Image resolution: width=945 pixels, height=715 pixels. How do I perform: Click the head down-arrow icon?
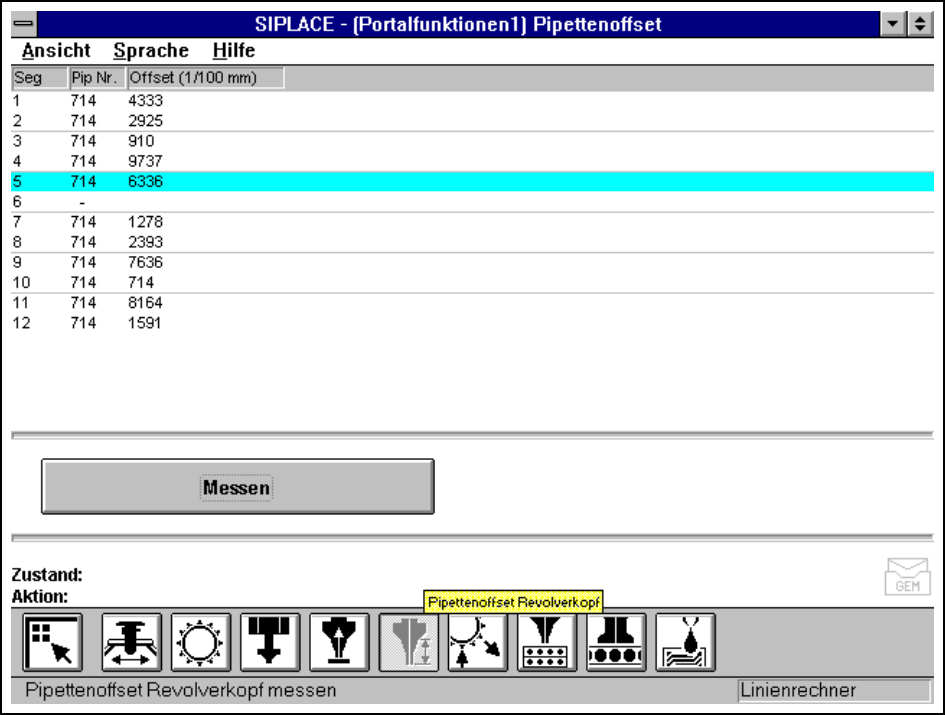(x=270, y=643)
